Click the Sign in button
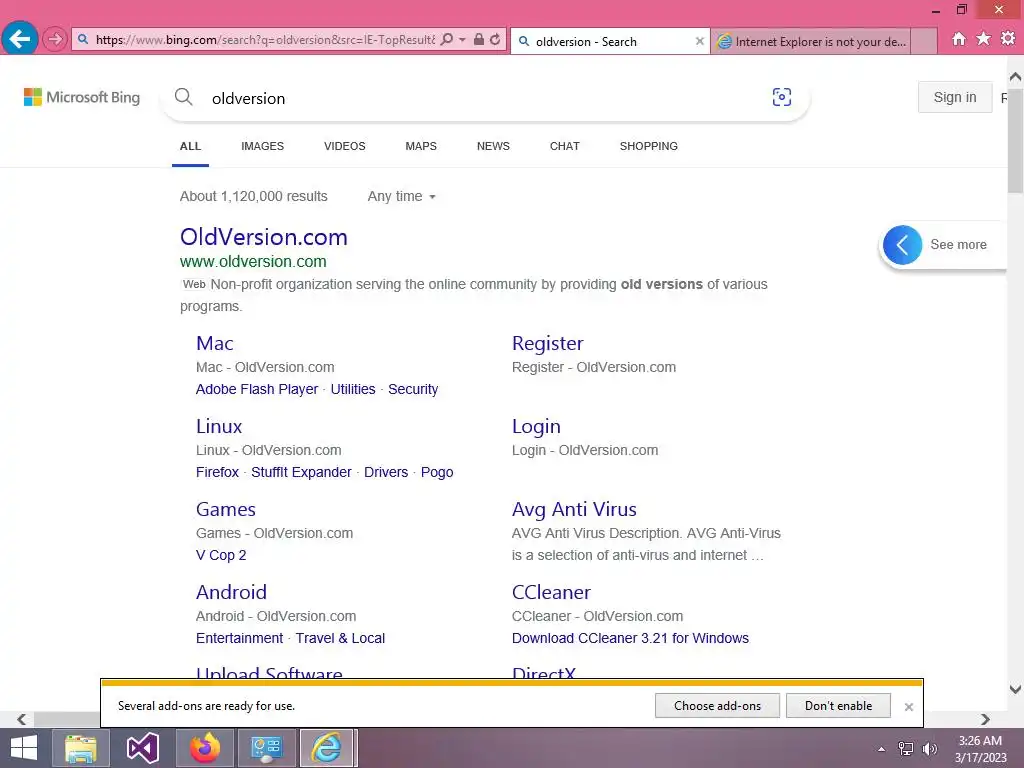The height and width of the screenshot is (768, 1024). click(955, 97)
